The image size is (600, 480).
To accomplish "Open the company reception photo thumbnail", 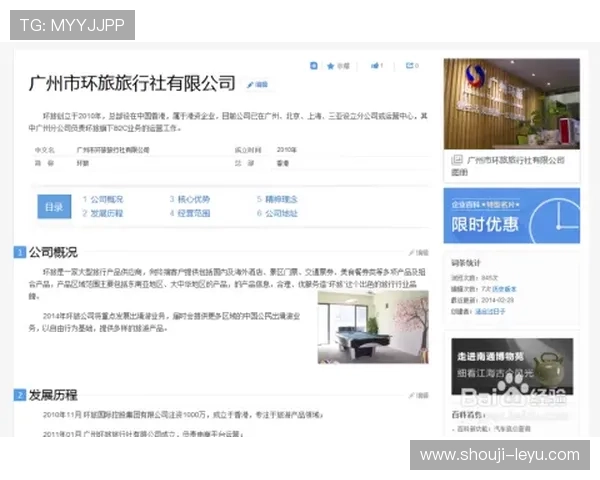I will point(512,104).
